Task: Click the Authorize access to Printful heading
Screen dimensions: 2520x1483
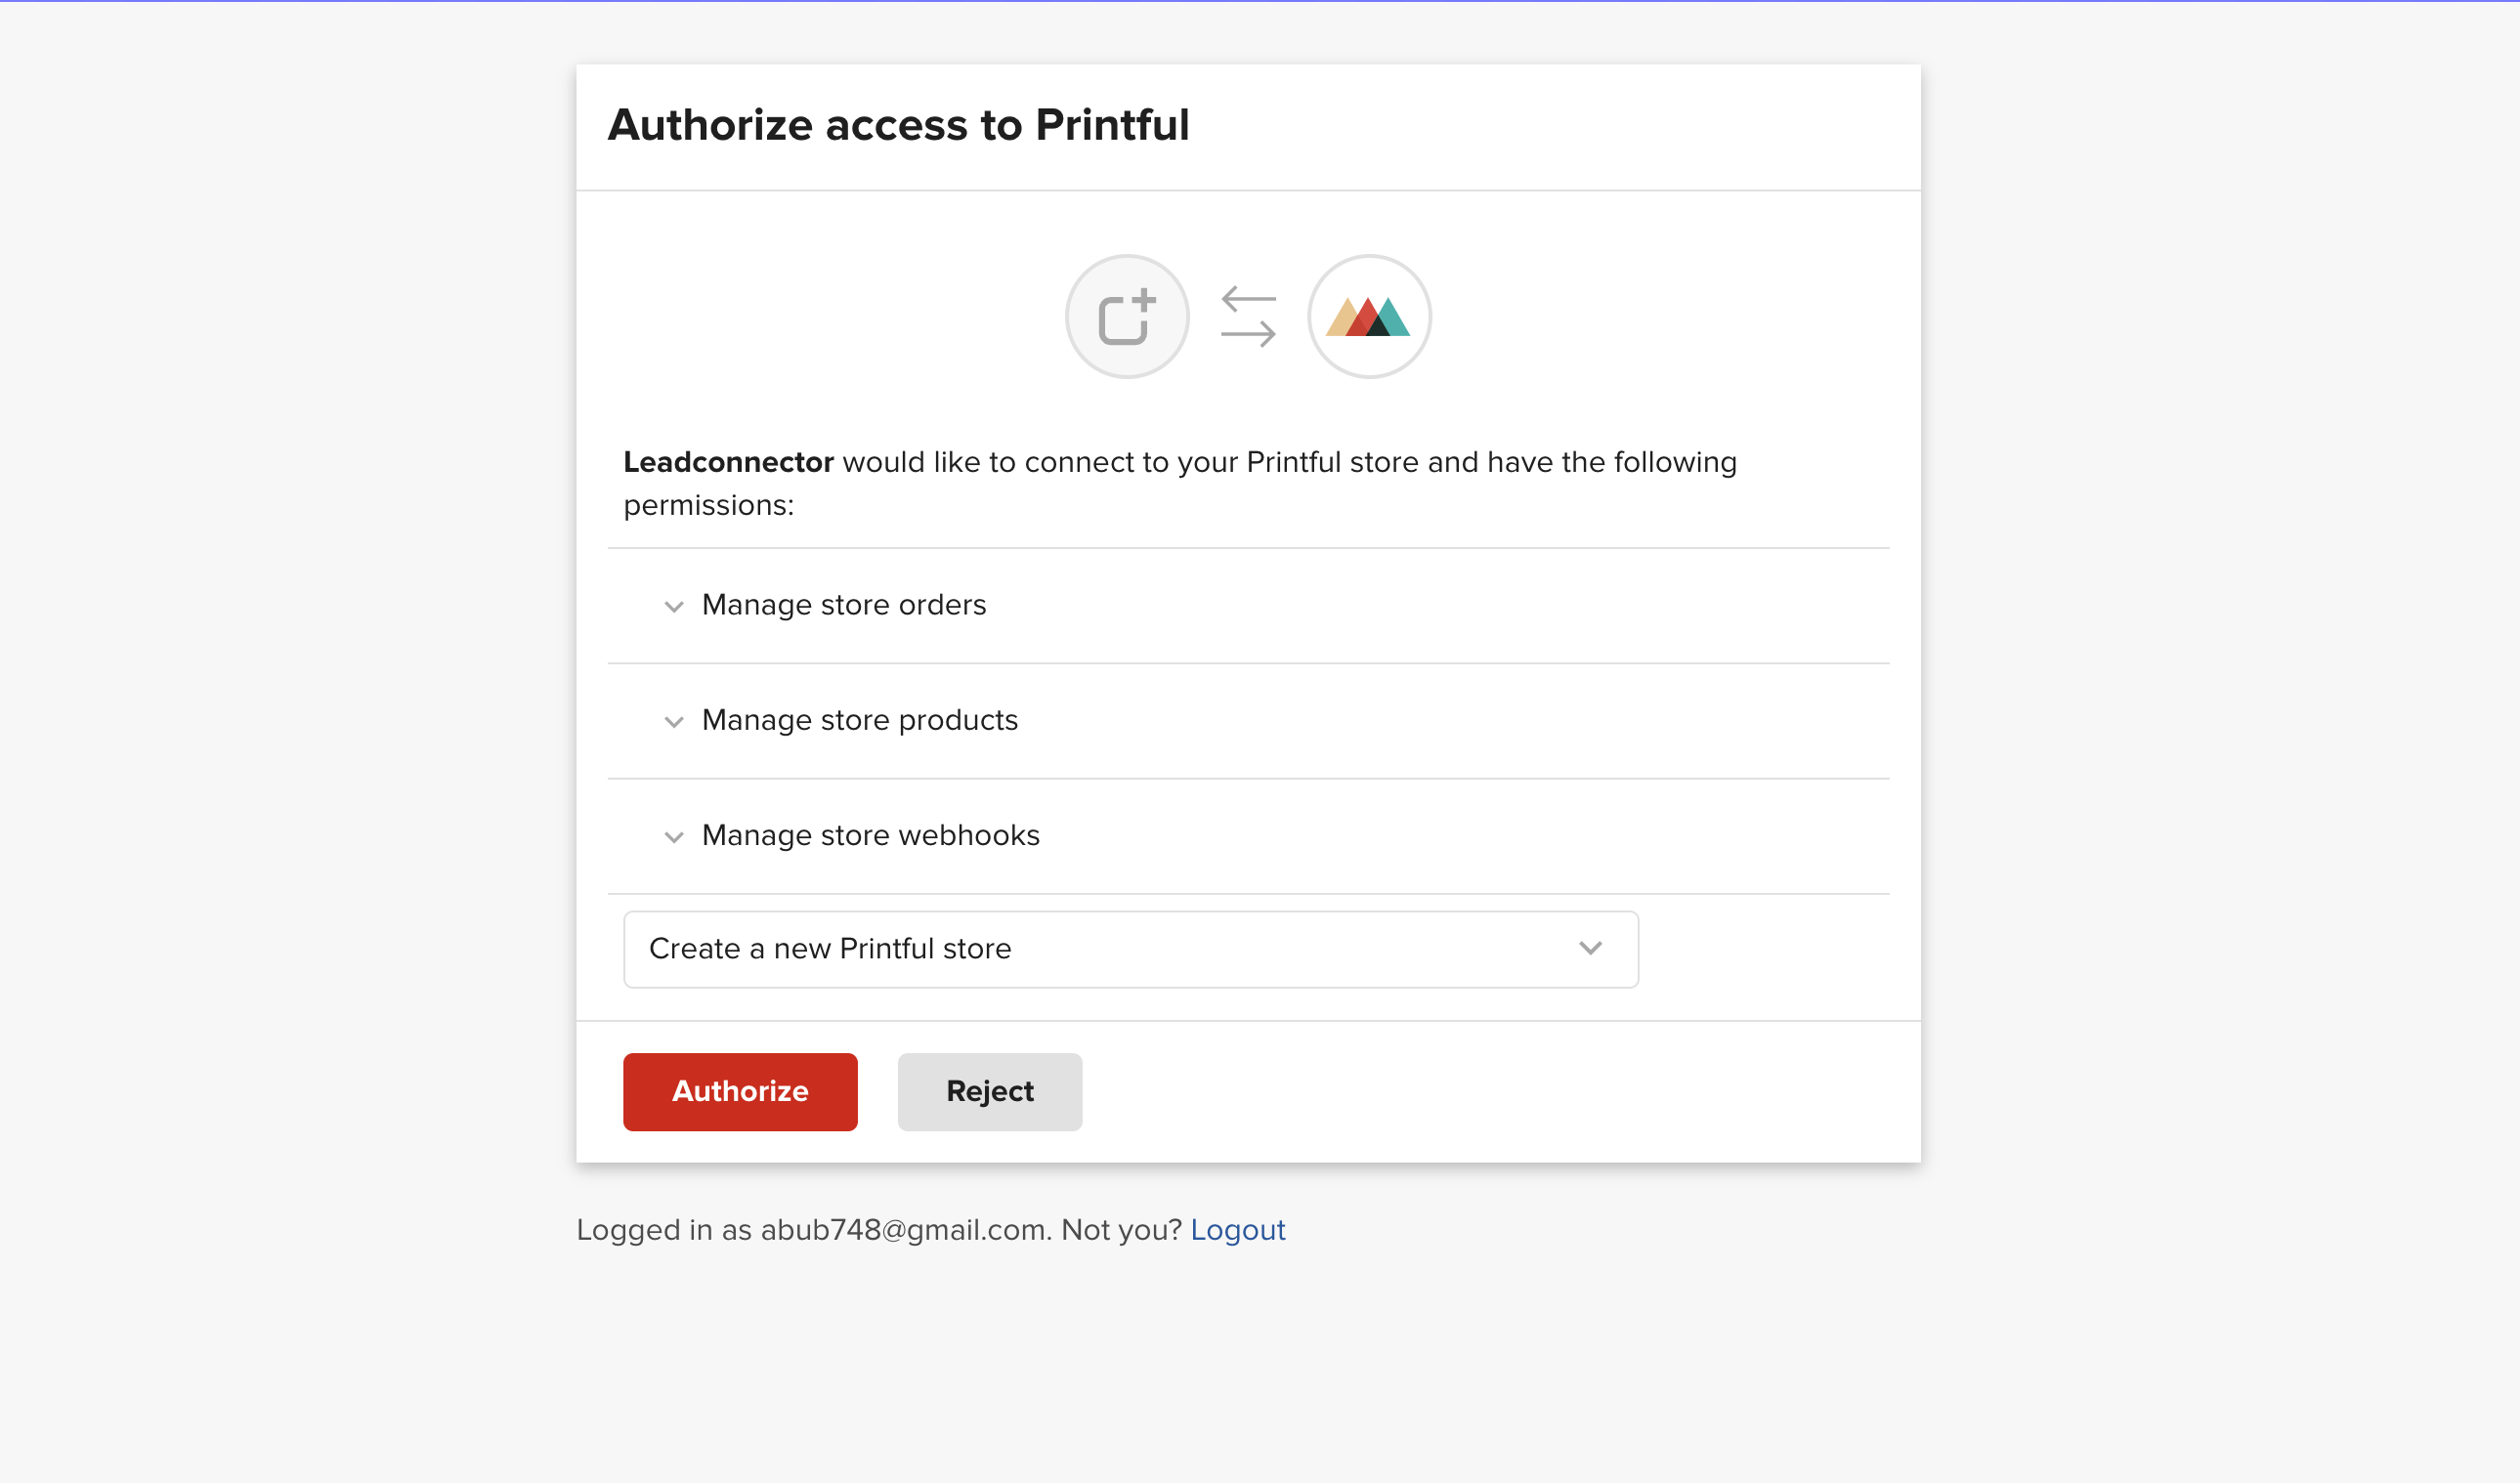Action: click(x=898, y=125)
